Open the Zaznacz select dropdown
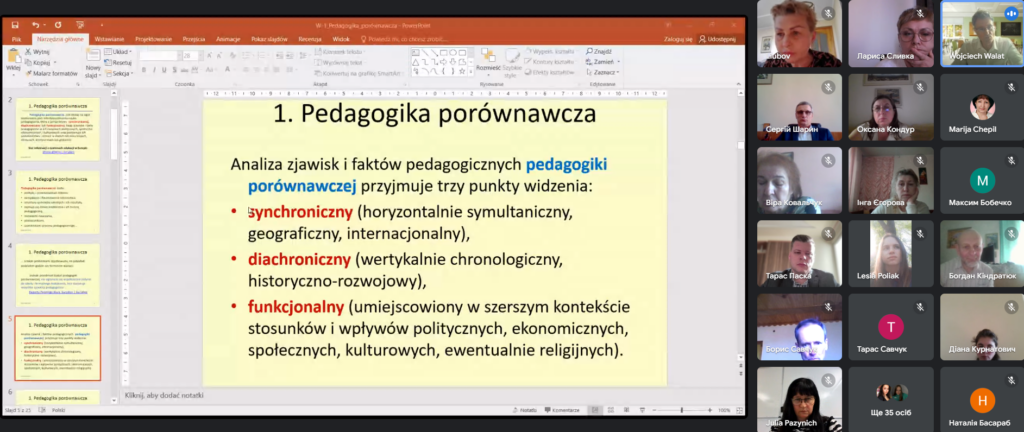This screenshot has width=1024, height=432. pos(604,73)
